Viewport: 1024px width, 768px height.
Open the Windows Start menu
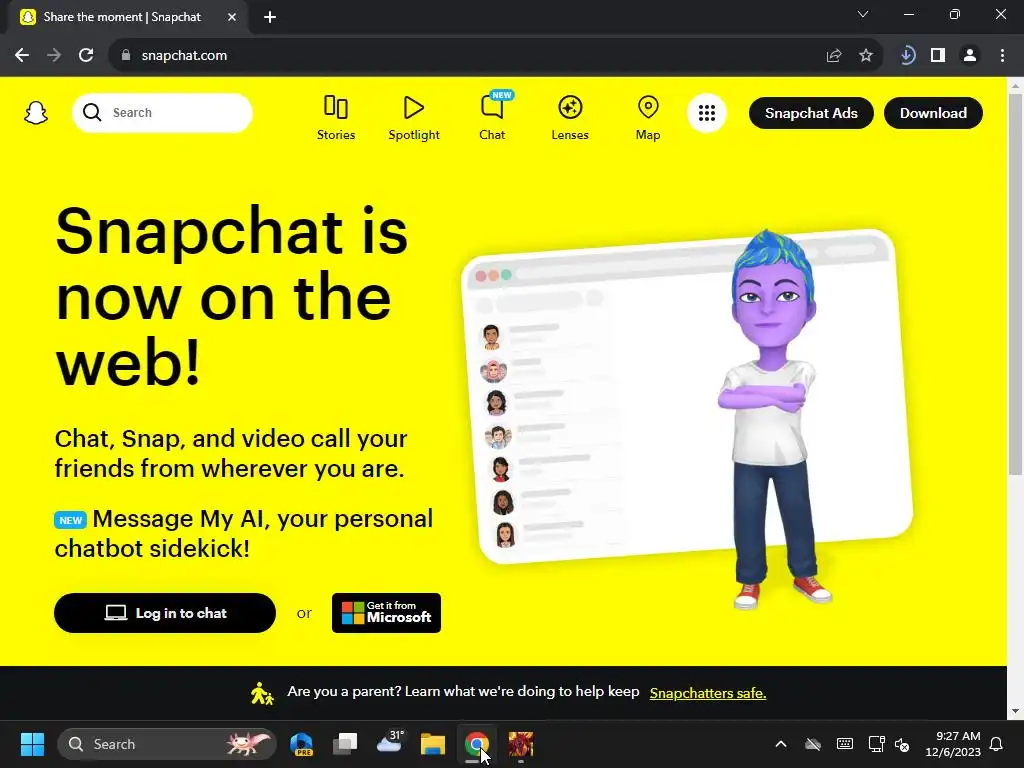tap(32, 744)
